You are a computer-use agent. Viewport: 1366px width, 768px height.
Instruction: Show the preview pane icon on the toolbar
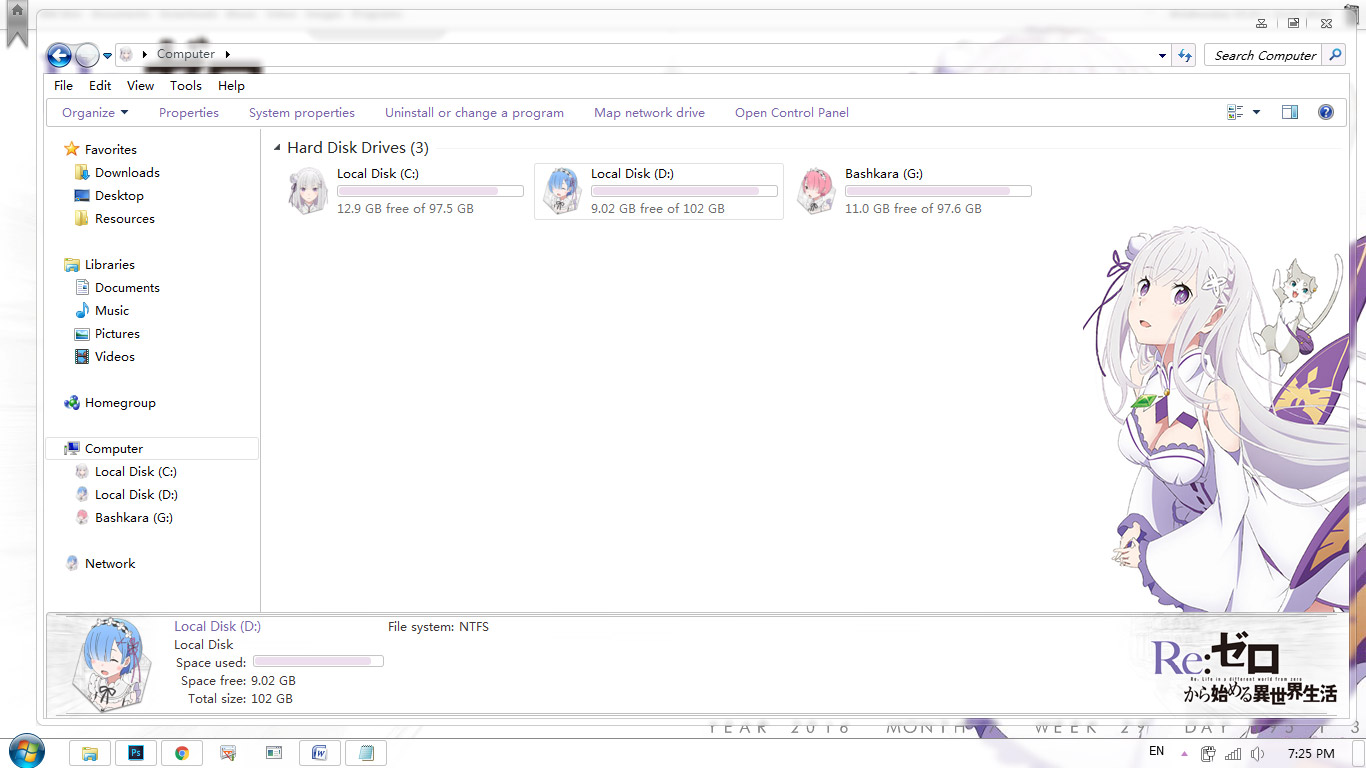click(1290, 111)
